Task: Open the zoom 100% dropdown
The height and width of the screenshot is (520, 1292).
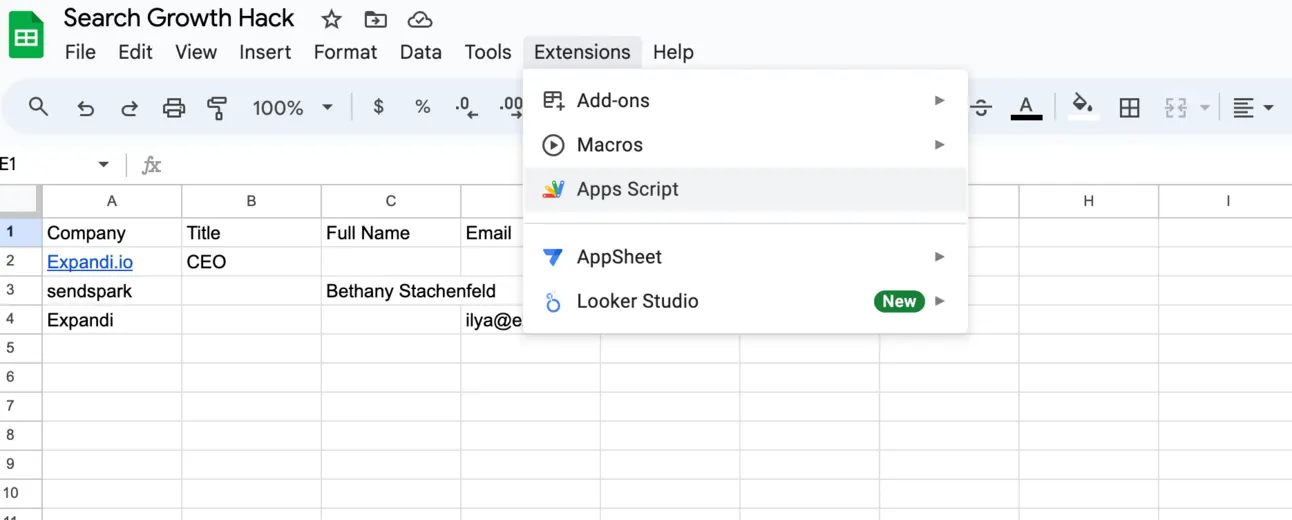Action: coord(292,107)
